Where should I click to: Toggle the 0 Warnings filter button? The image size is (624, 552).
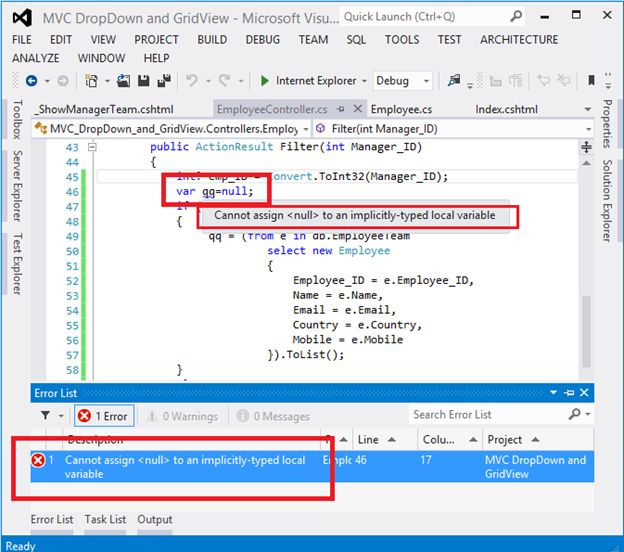tap(182, 416)
